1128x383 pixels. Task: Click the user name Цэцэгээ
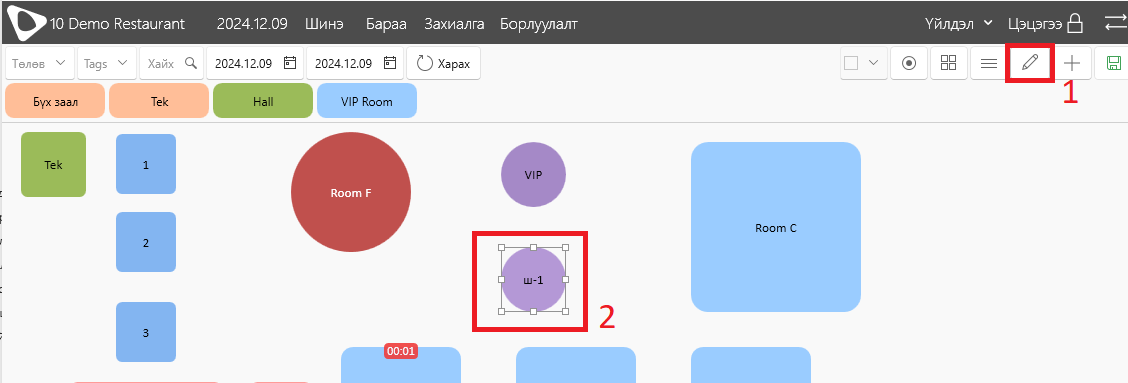pos(1035,24)
